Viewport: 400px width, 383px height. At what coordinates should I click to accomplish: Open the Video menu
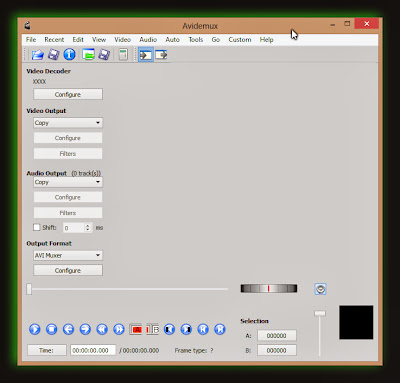click(x=123, y=40)
